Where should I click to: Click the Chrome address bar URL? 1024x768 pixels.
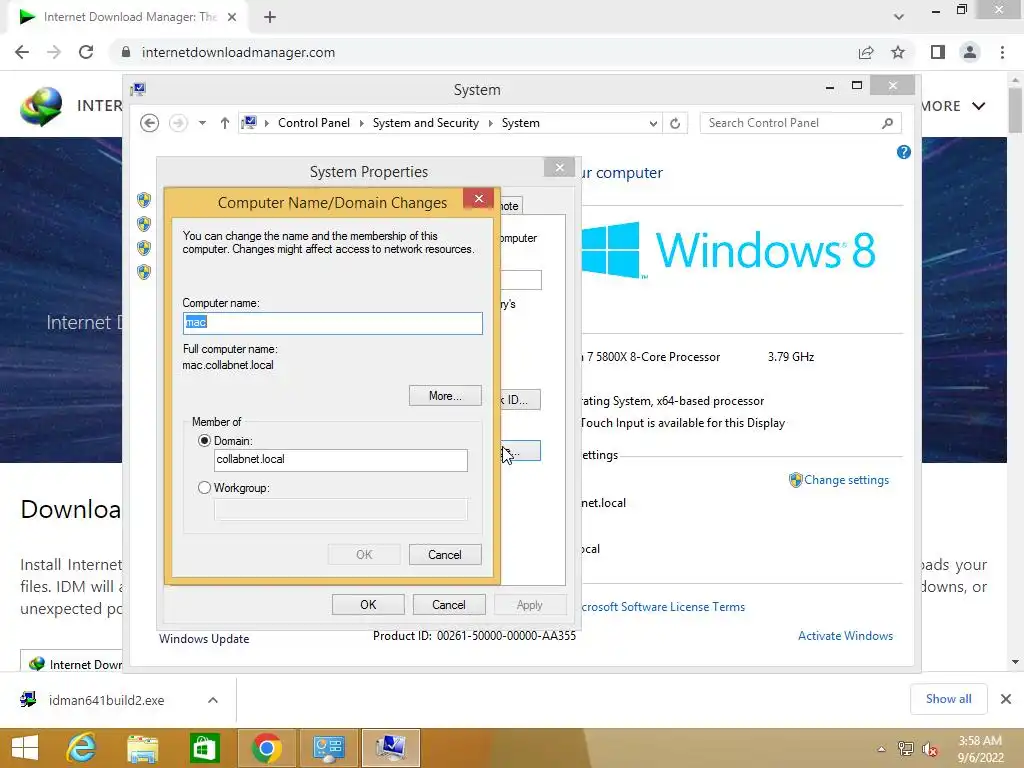238,52
